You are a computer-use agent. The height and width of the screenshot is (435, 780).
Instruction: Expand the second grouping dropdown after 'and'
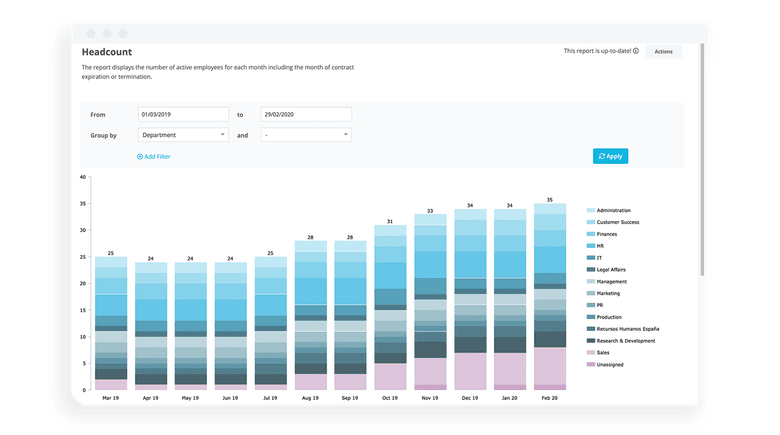pos(305,134)
